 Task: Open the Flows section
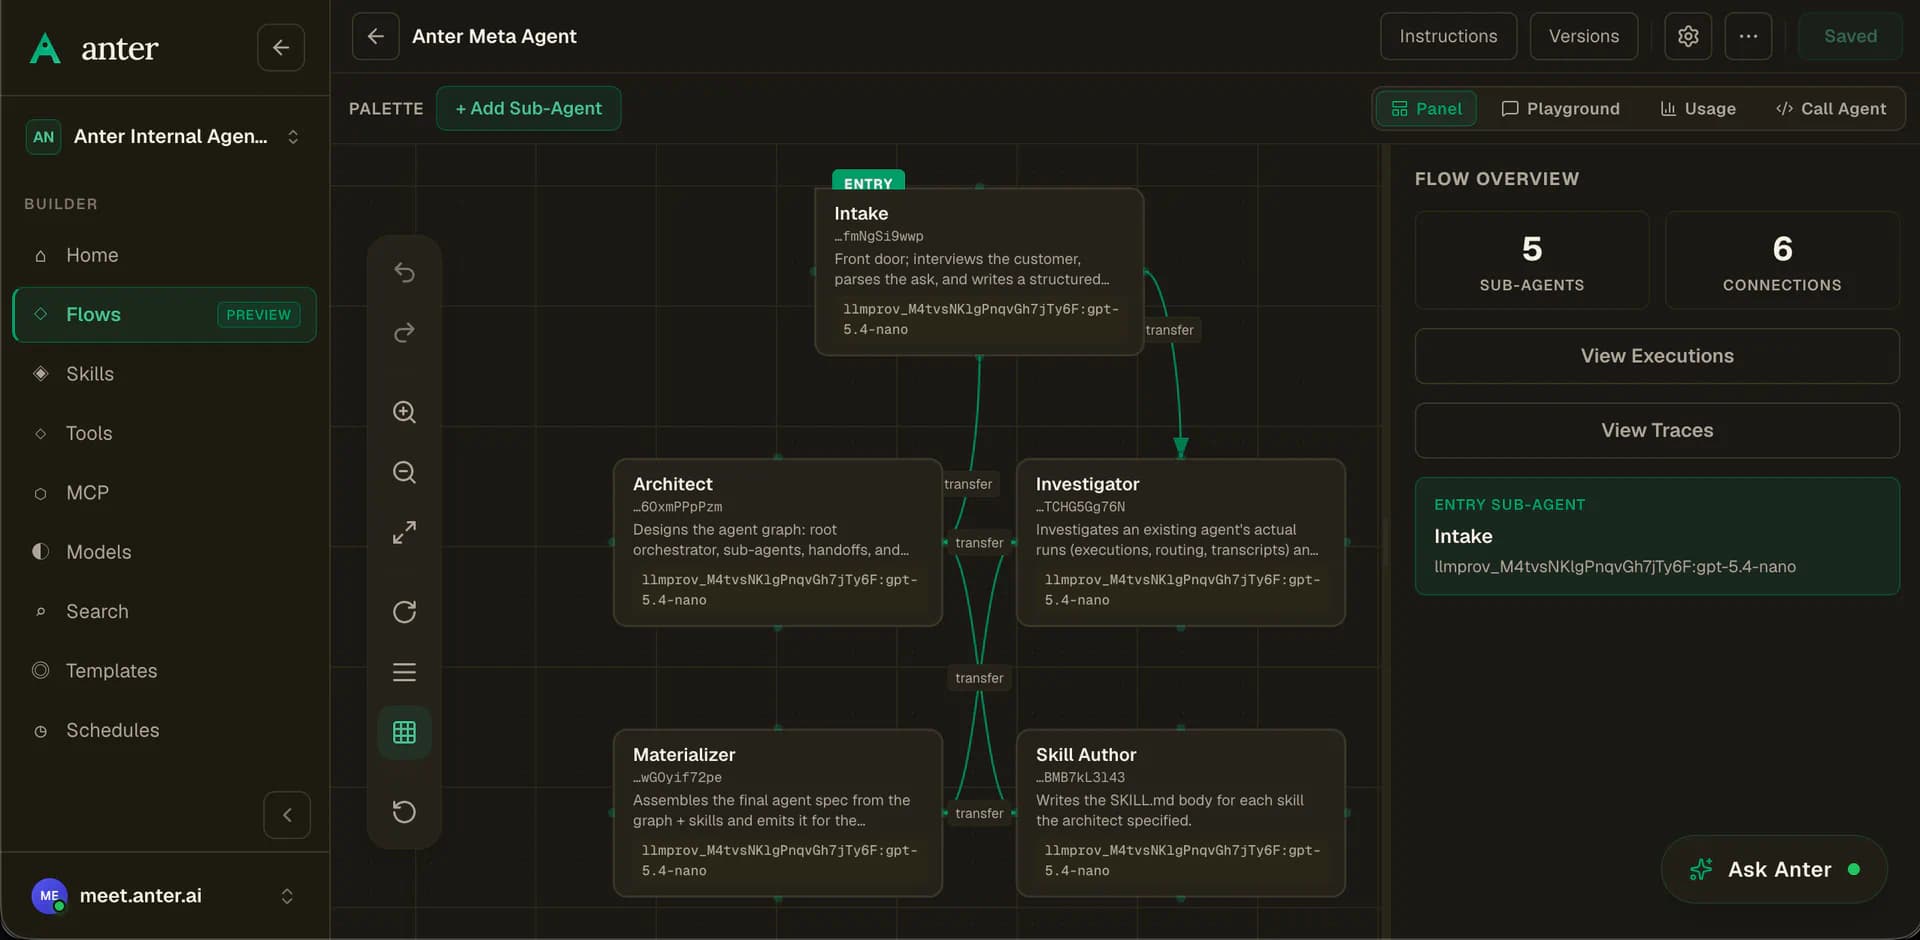click(164, 315)
